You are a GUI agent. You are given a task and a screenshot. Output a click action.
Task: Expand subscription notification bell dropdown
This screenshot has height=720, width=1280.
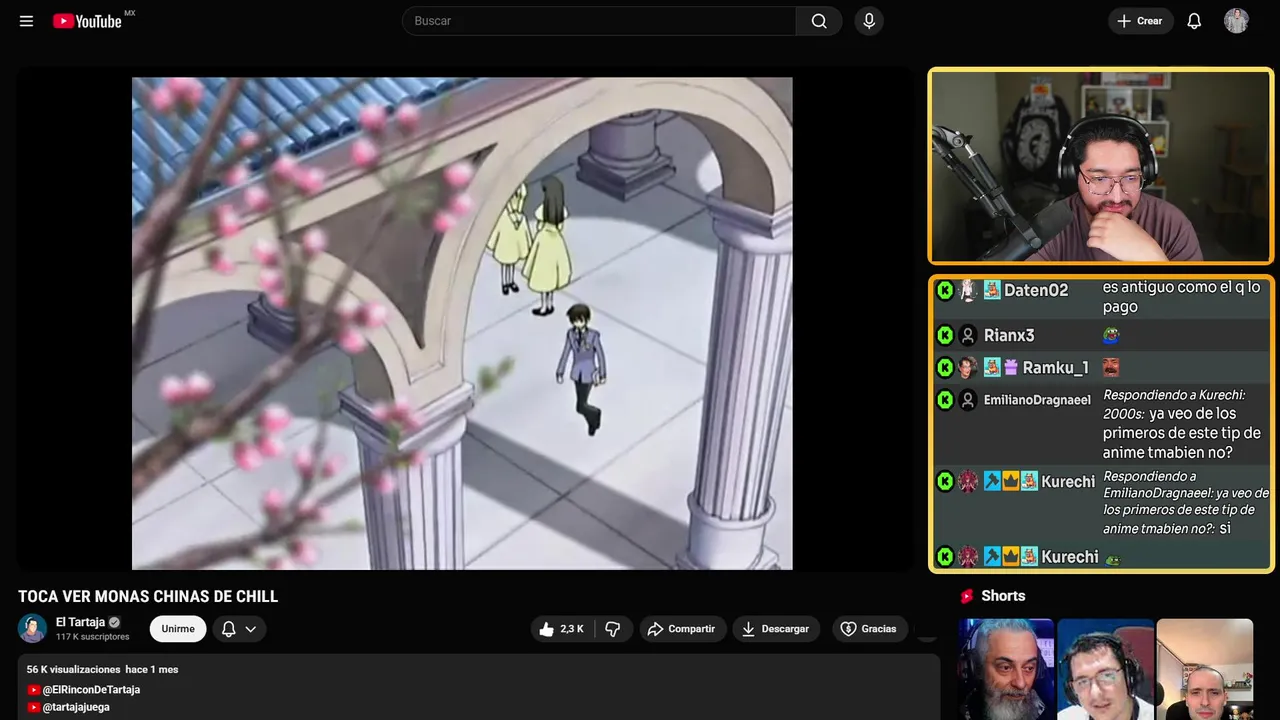pyautogui.click(x=239, y=629)
